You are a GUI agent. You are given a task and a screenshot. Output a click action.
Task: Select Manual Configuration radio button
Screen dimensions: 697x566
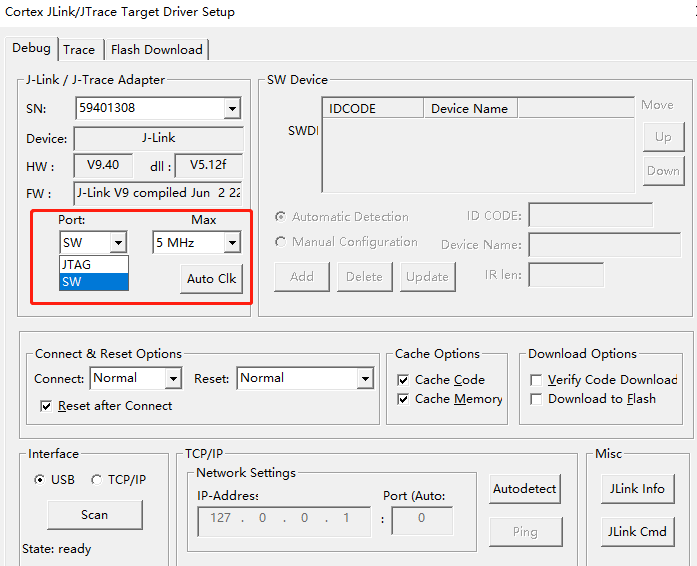[280, 242]
